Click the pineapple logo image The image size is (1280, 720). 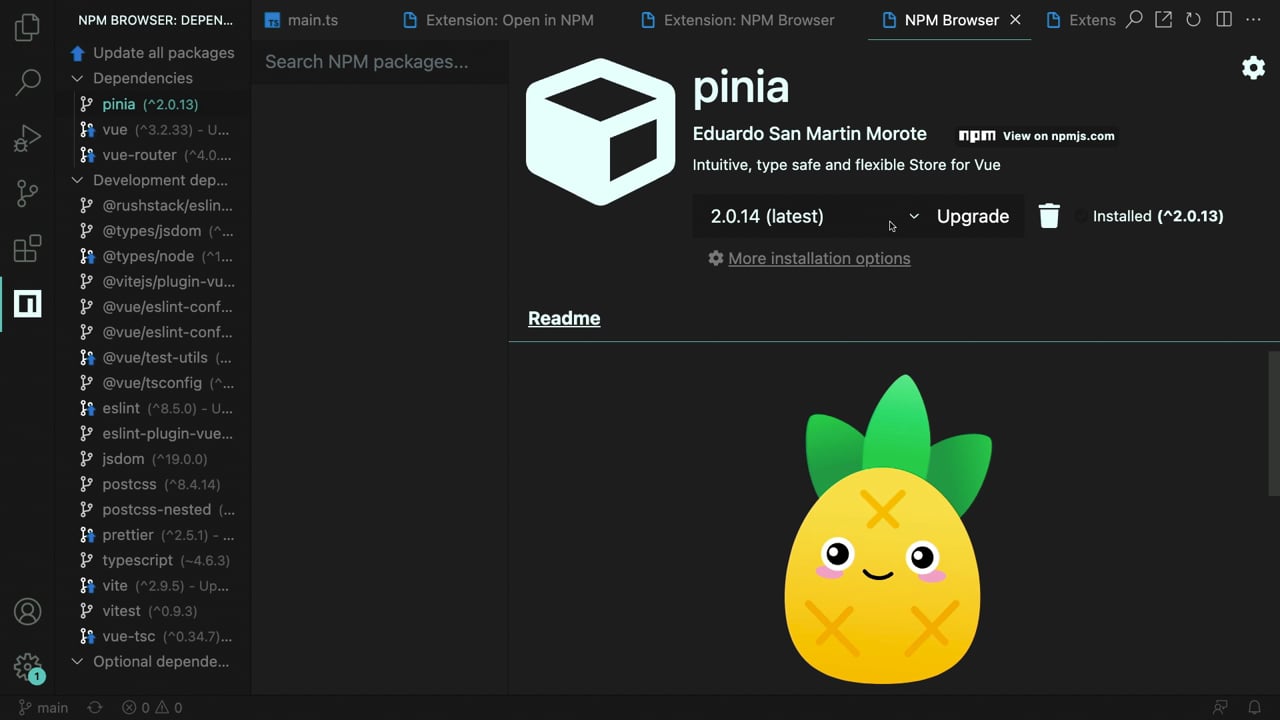[x=888, y=530]
